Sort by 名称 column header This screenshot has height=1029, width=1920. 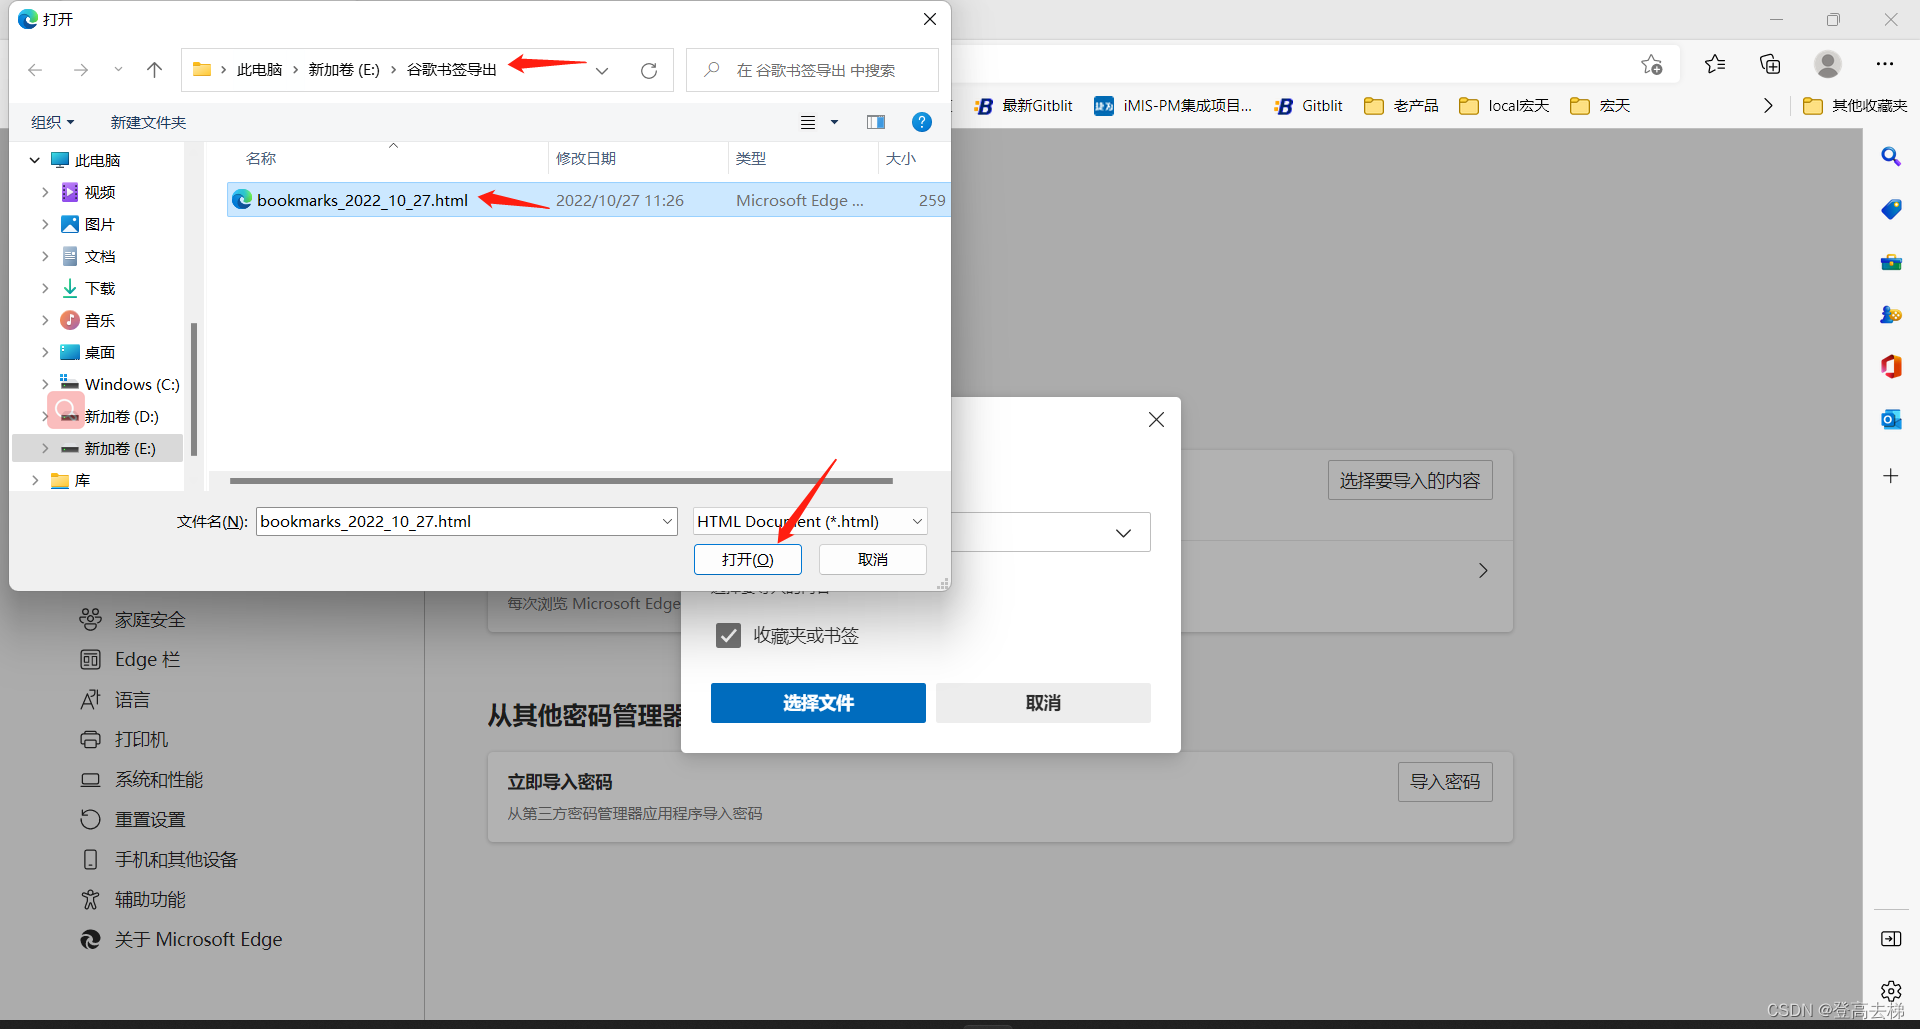tap(261, 158)
